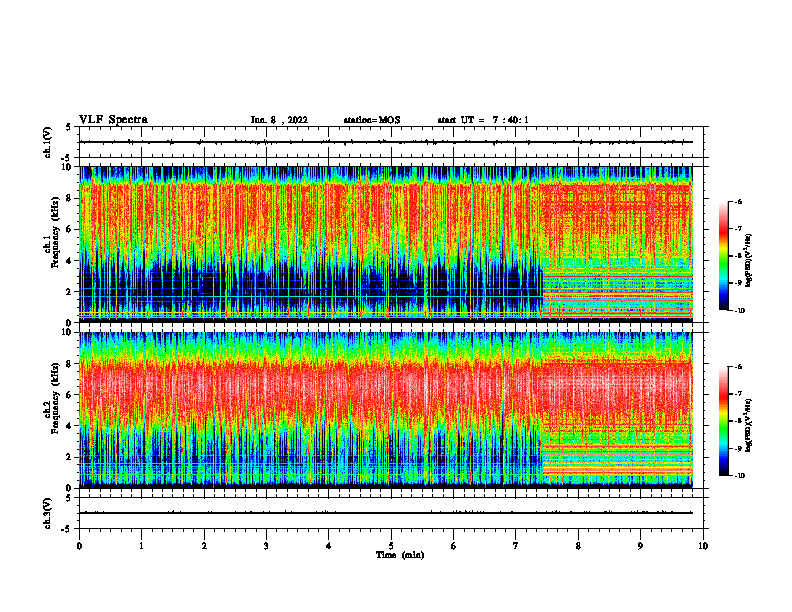Click the 'Time (min)' axis title
Viewport: 792px width, 612px height.
tap(400, 555)
